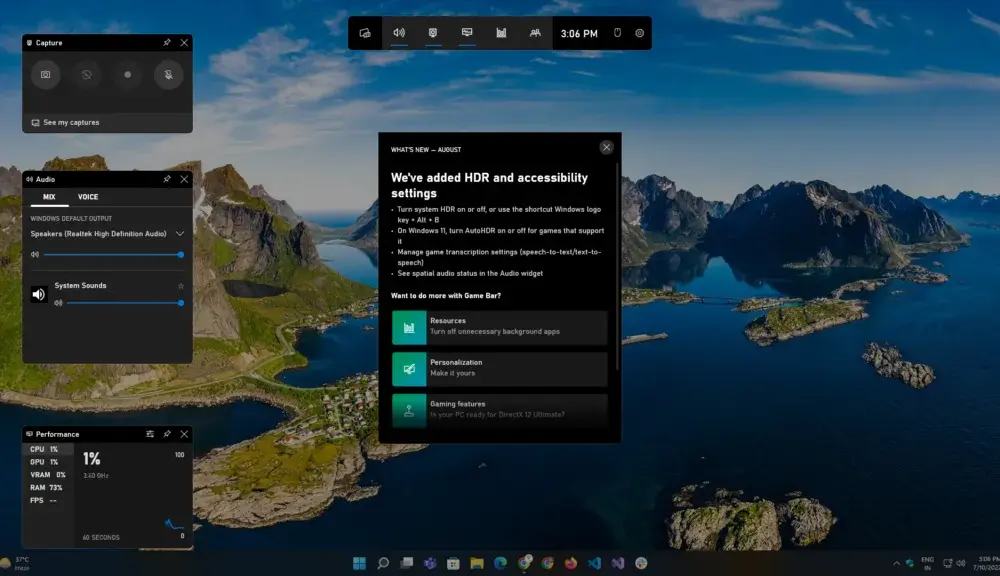Open taskbar Search

click(x=383, y=563)
